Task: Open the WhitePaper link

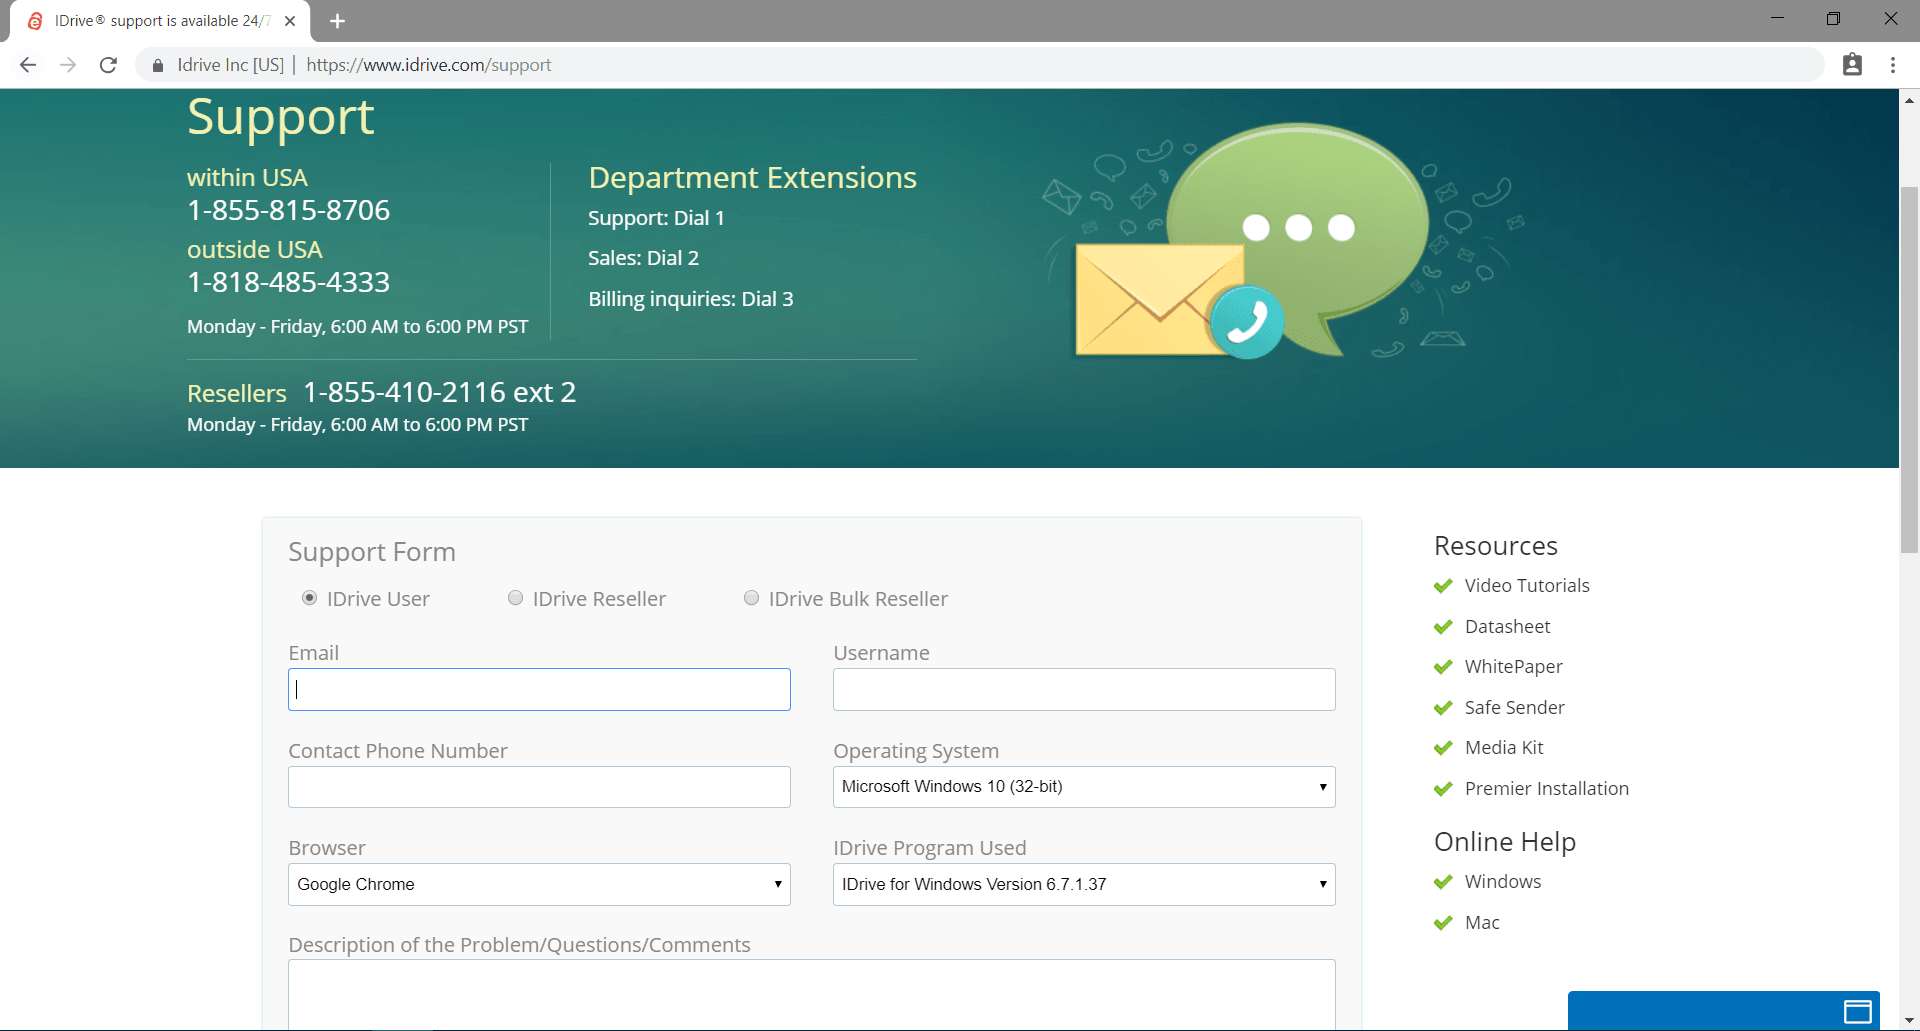Action: point(1513,667)
